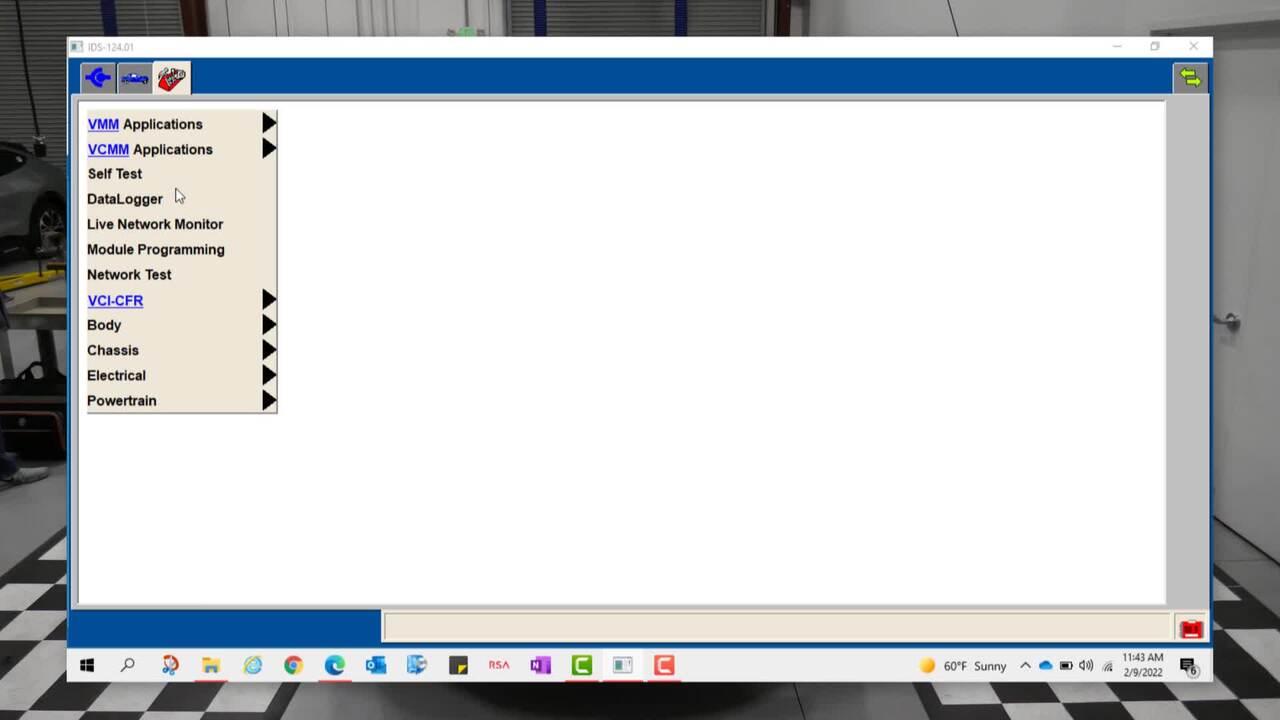Select DataLogger menu item
The width and height of the screenshot is (1280, 720).
click(x=124, y=199)
